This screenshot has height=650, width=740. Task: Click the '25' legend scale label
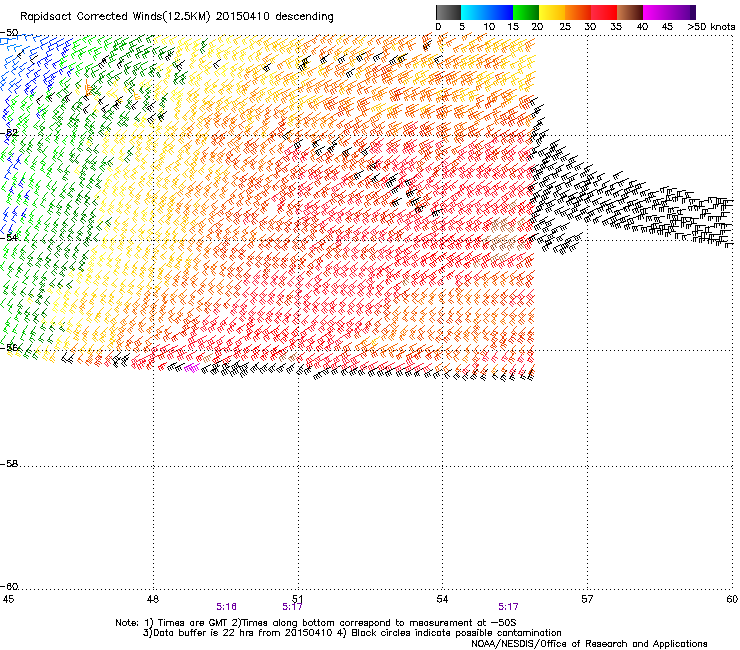[565, 27]
